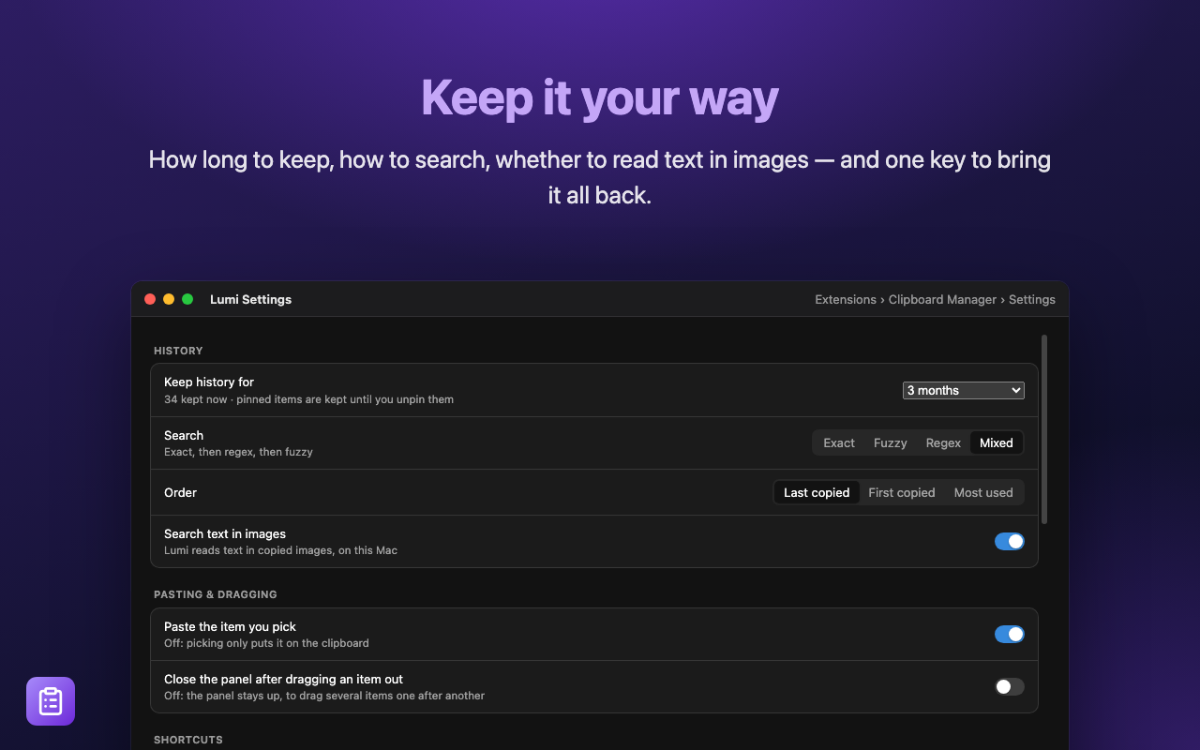The width and height of the screenshot is (1200, 750).
Task: Click the settings pane vertical scrollbar
Action: [1045, 429]
